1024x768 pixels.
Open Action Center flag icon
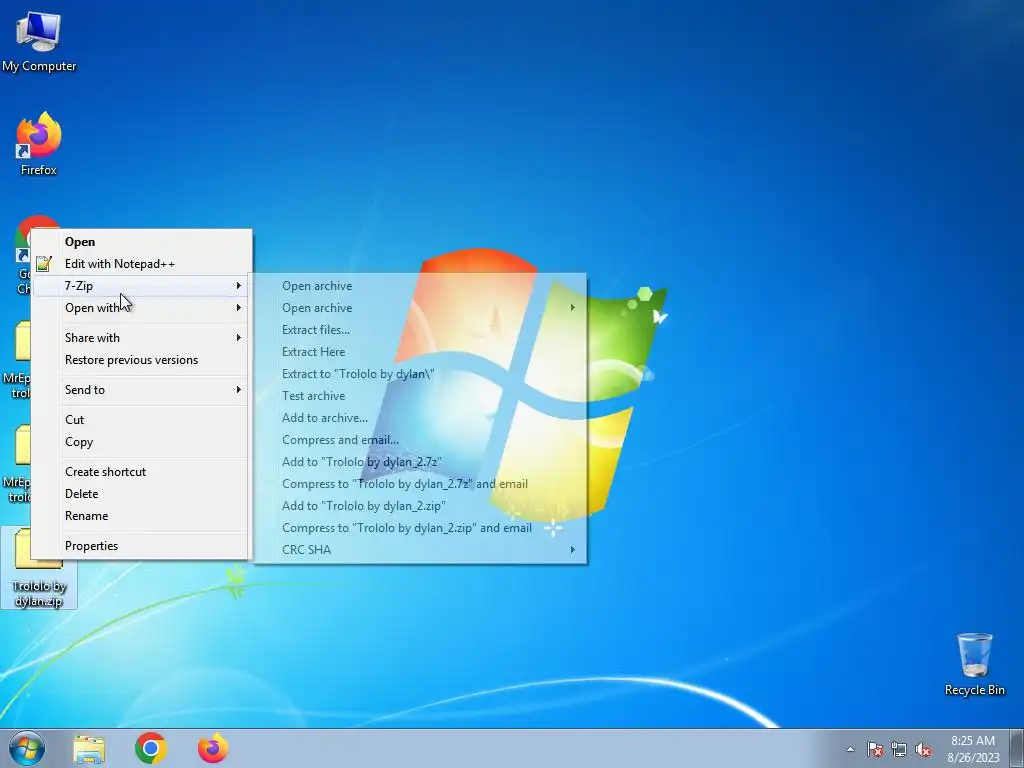point(875,749)
